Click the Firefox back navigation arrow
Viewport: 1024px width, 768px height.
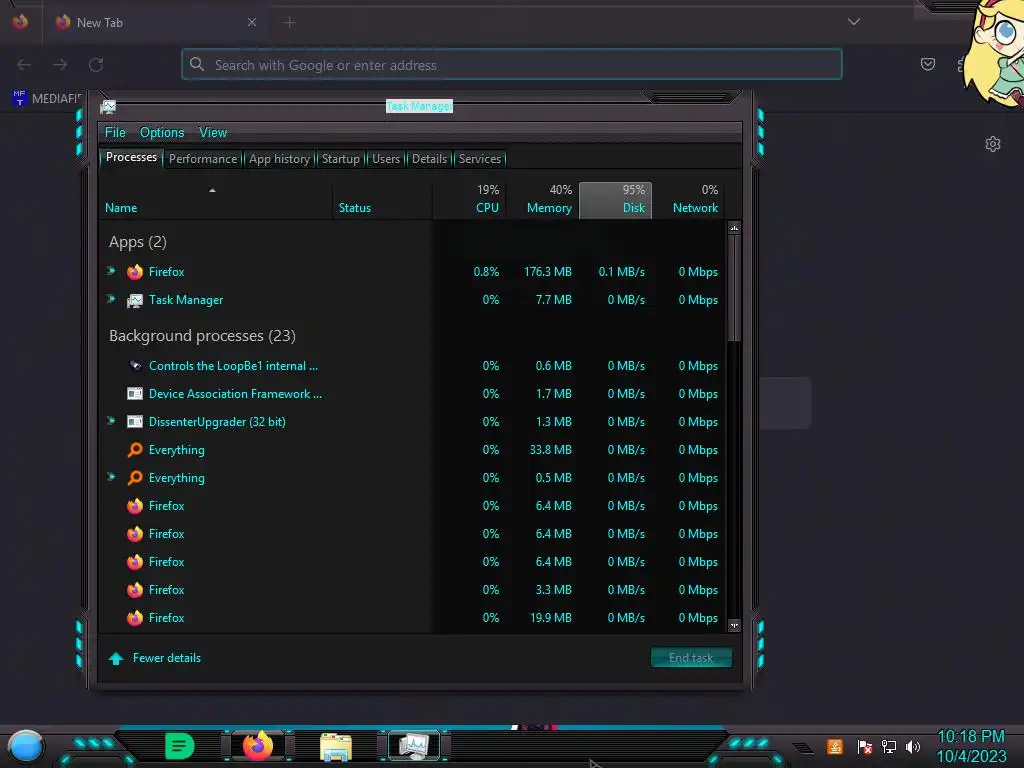click(24, 65)
